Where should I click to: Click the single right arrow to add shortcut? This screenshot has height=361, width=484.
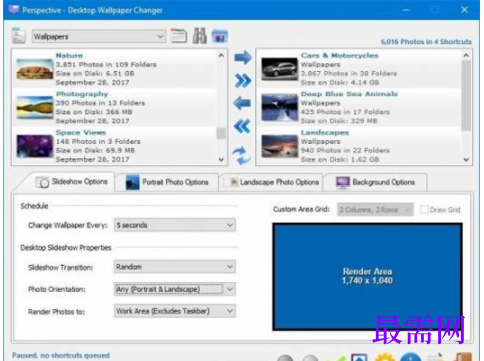pos(243,57)
